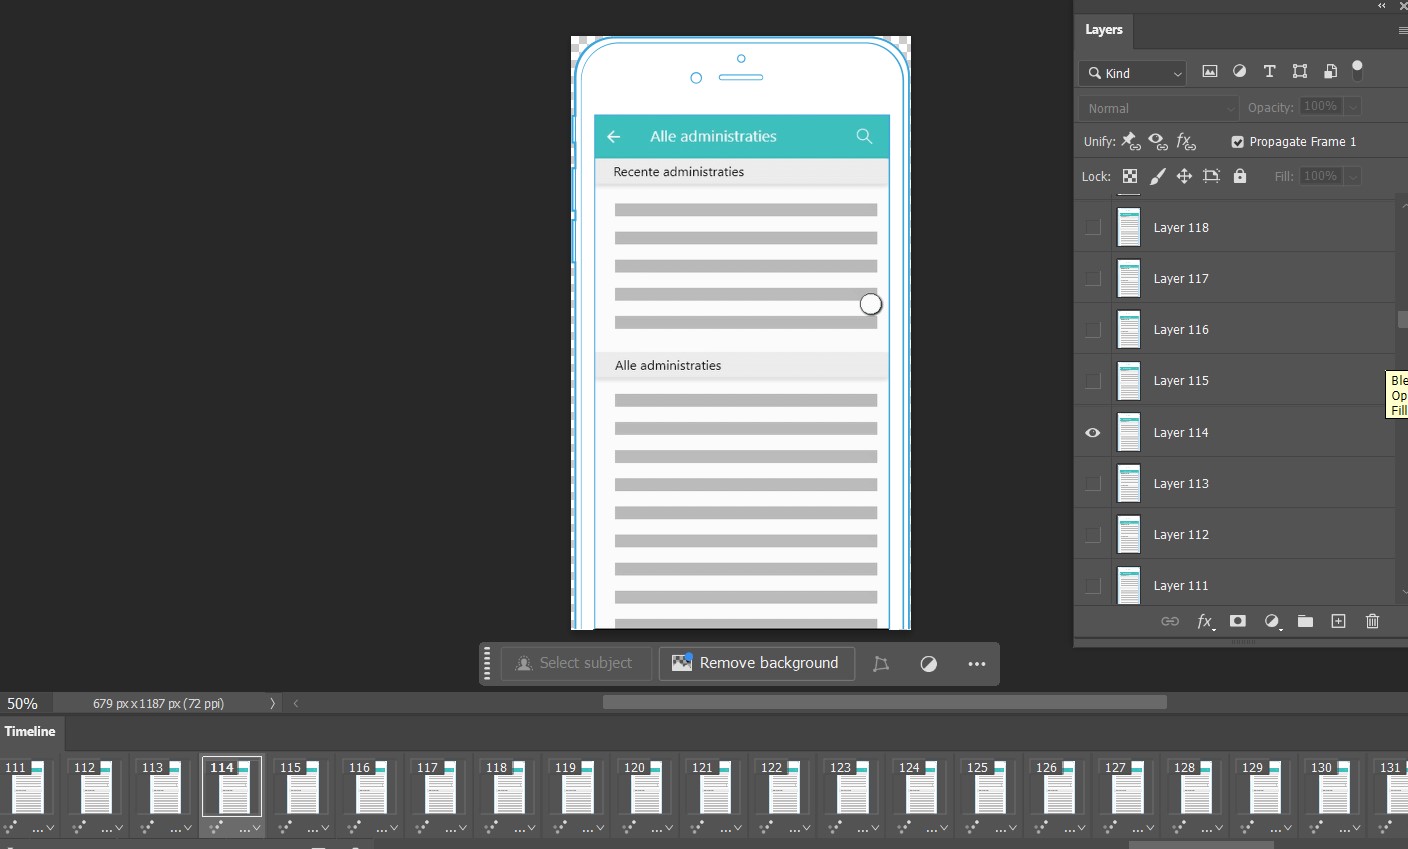Uncheck the Propagate Frame 1 checkbox
1408x849 pixels.
[1237, 141]
